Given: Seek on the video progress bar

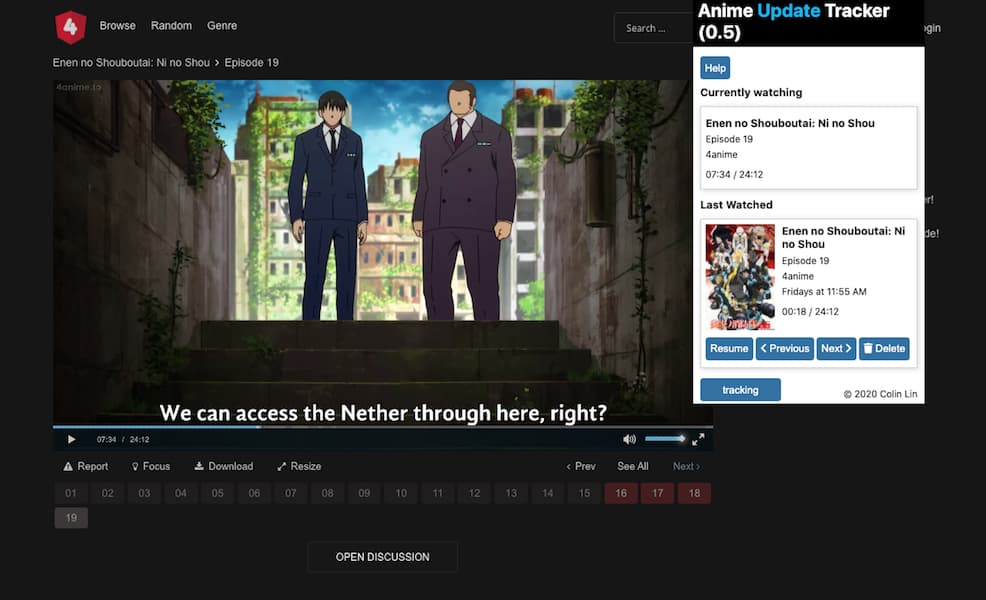Looking at the screenshot, I should 382,427.
